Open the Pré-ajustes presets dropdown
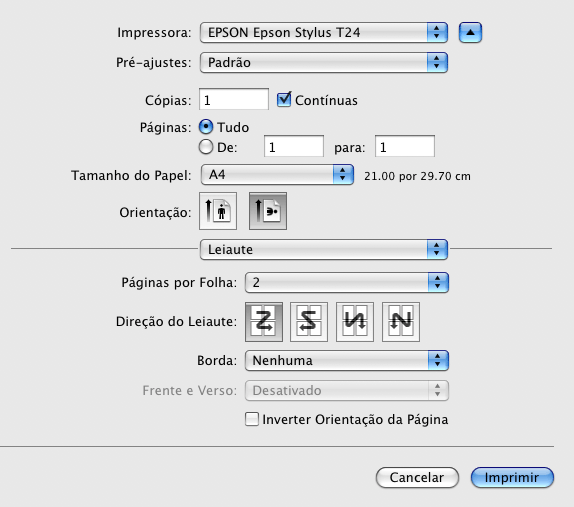The image size is (574, 507). (x=324, y=63)
